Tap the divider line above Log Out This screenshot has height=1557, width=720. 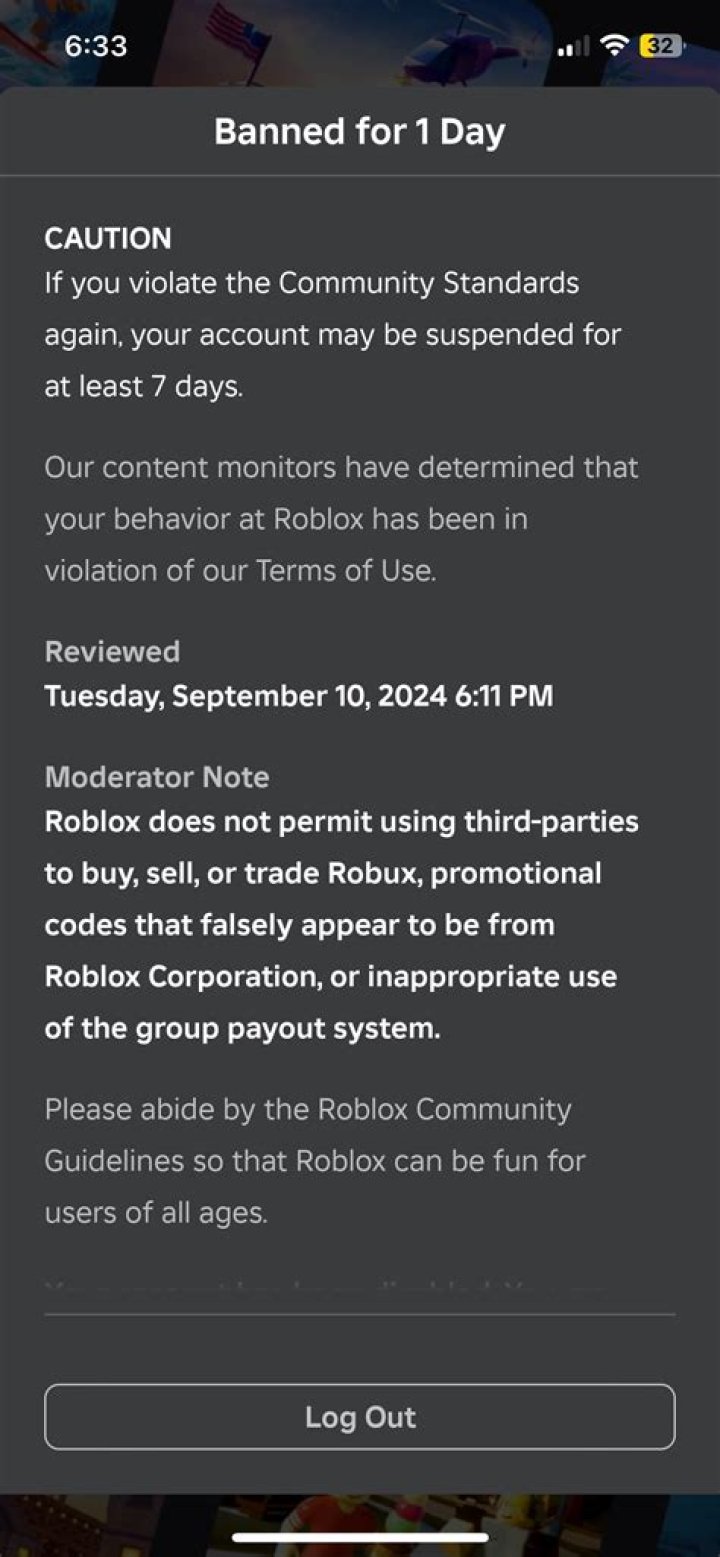pos(360,1314)
